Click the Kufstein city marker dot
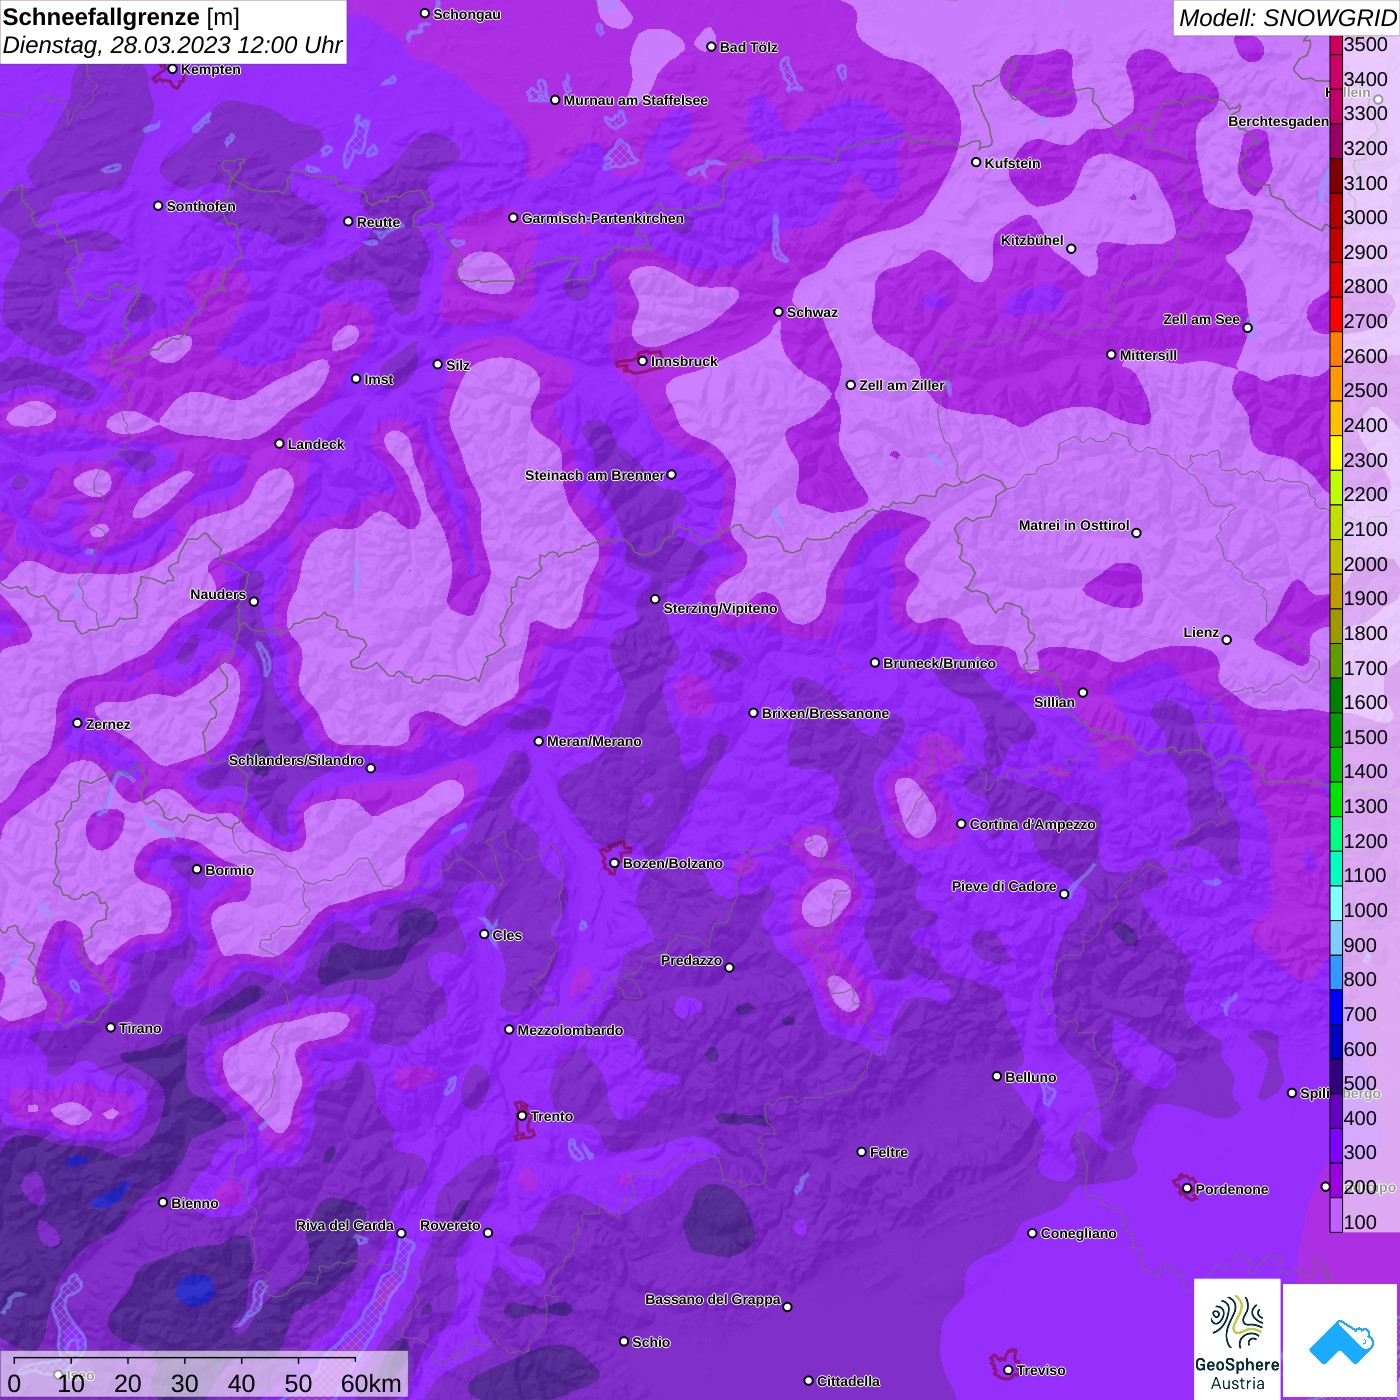1400x1400 pixels. pos(976,162)
